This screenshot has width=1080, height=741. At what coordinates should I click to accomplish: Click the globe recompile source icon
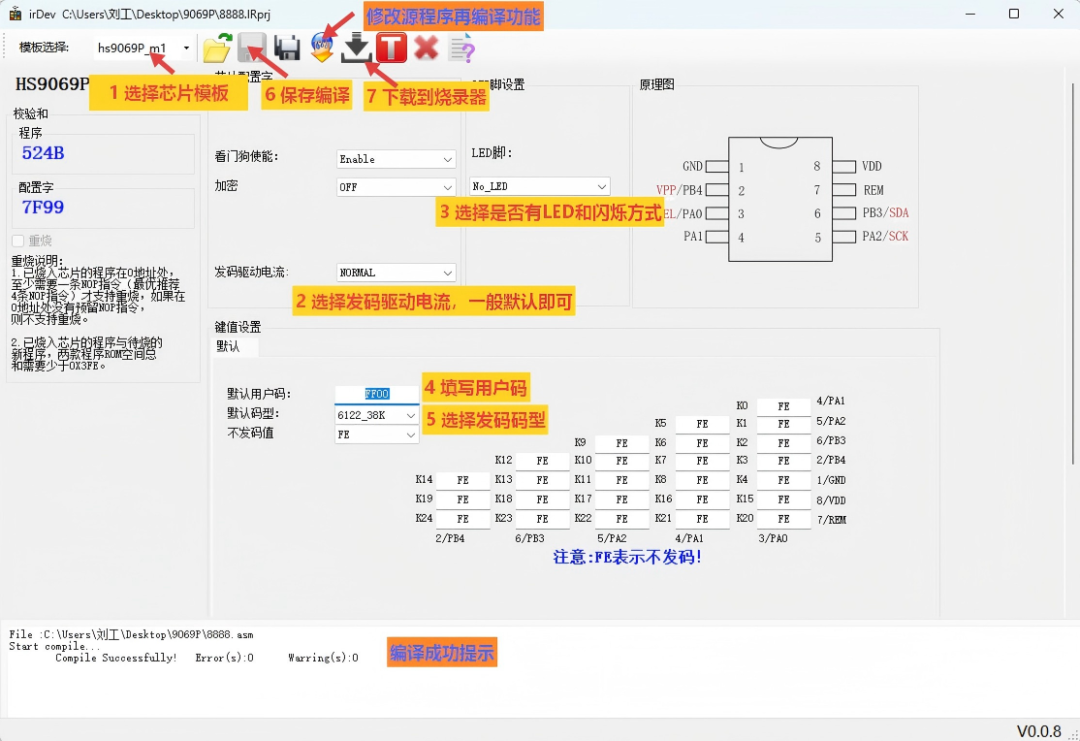(322, 48)
